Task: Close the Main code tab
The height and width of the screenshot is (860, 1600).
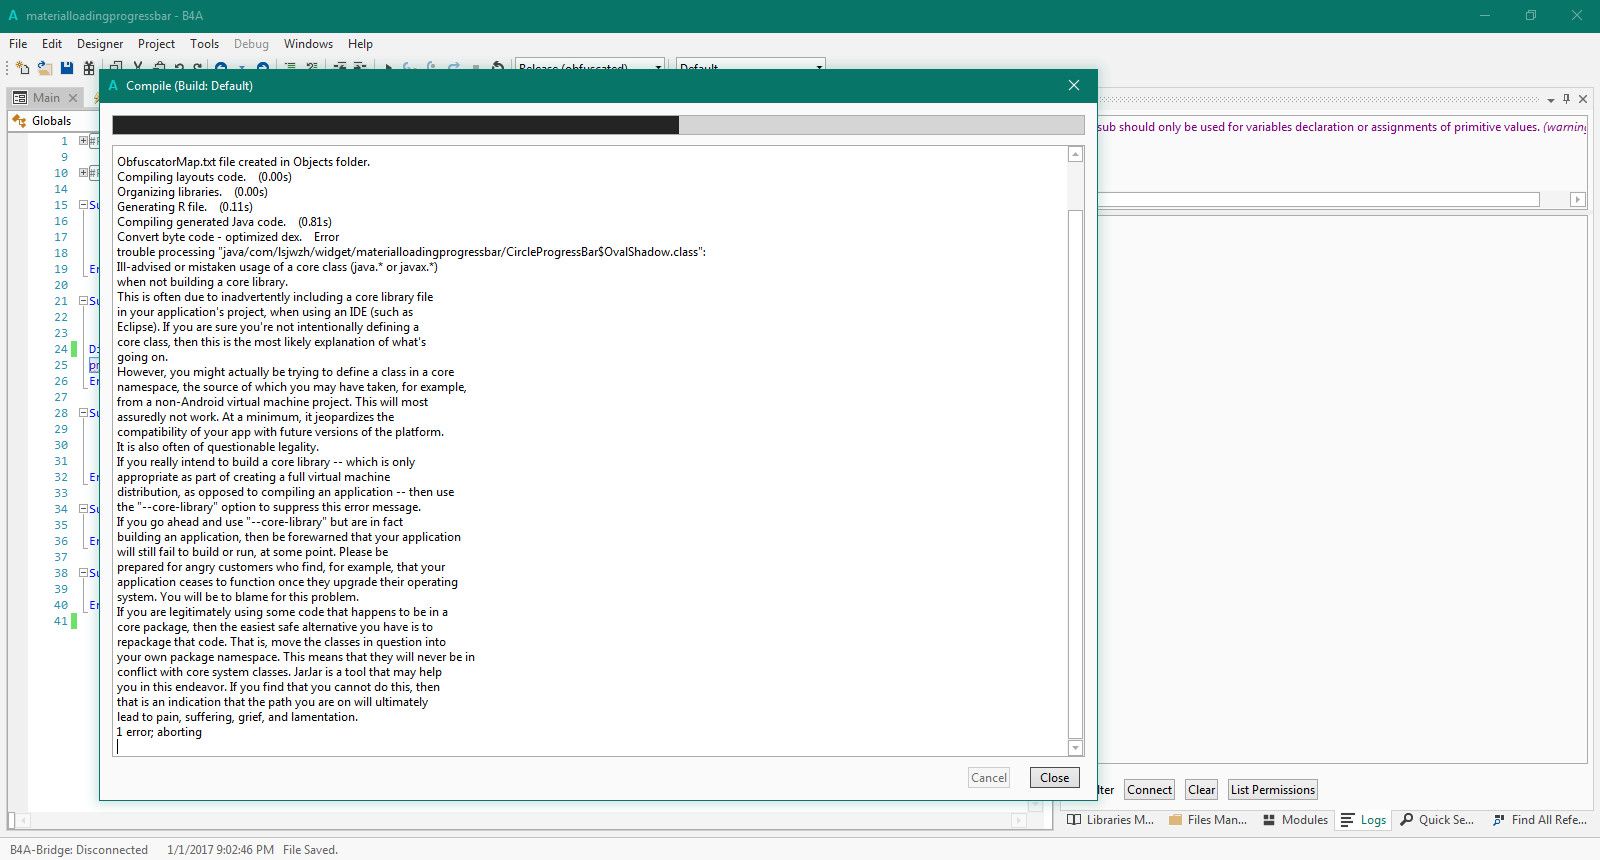Action: (x=73, y=98)
